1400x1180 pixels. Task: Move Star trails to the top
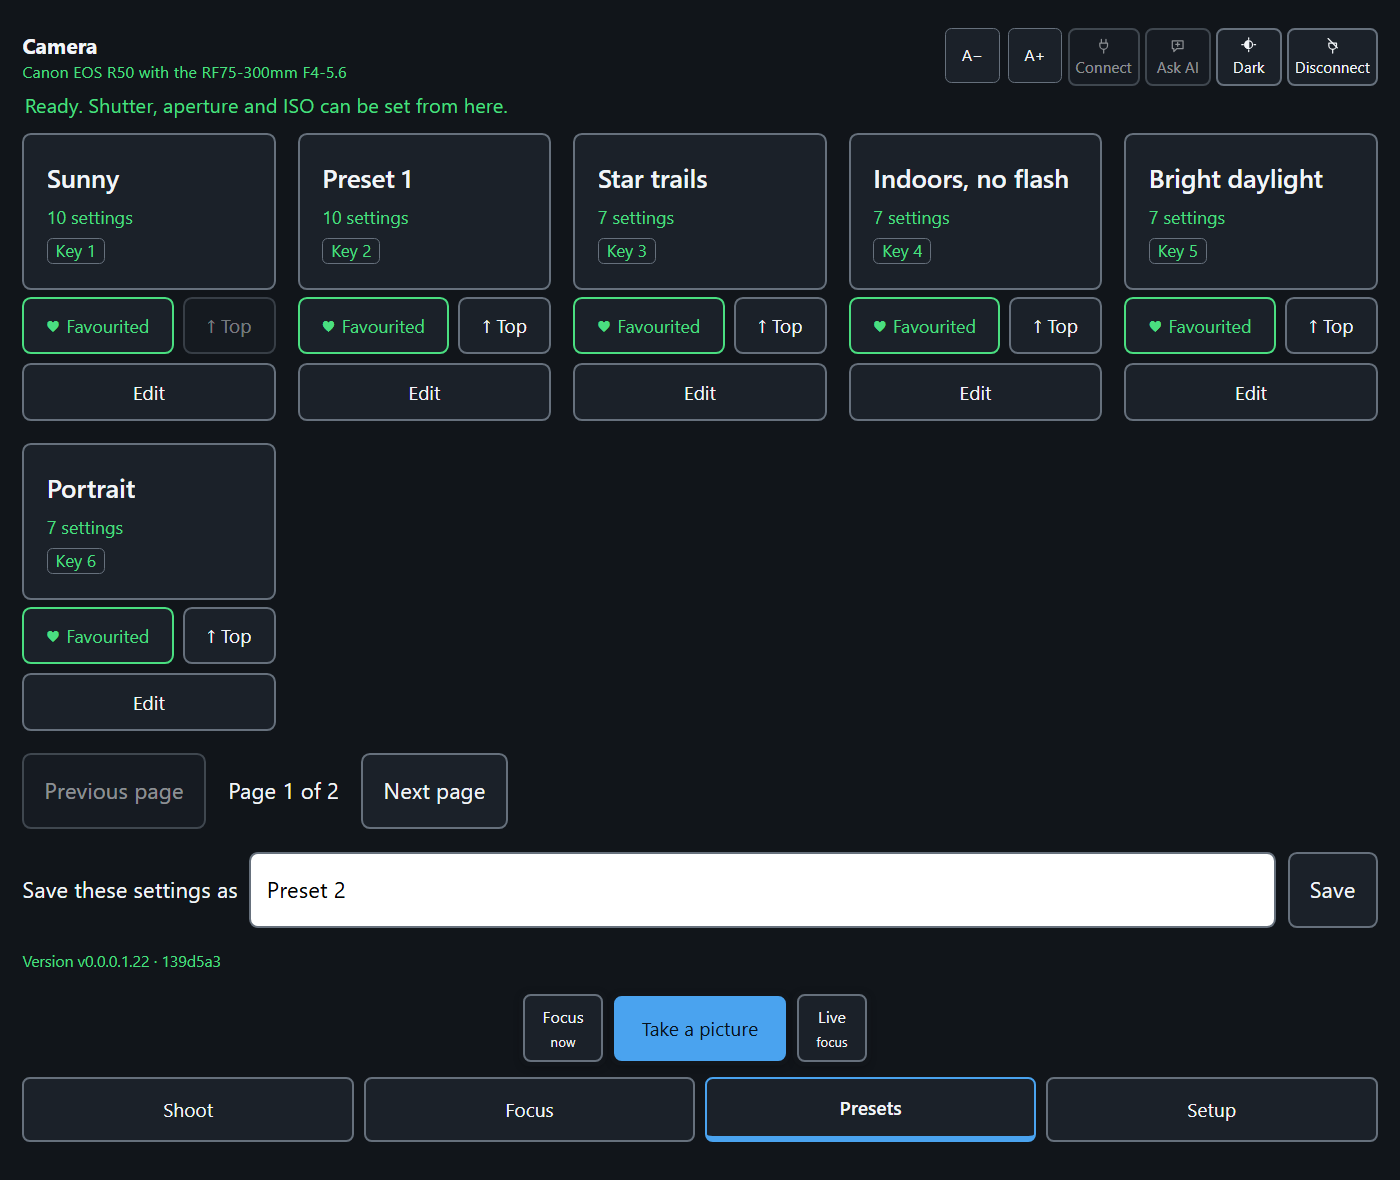780,326
